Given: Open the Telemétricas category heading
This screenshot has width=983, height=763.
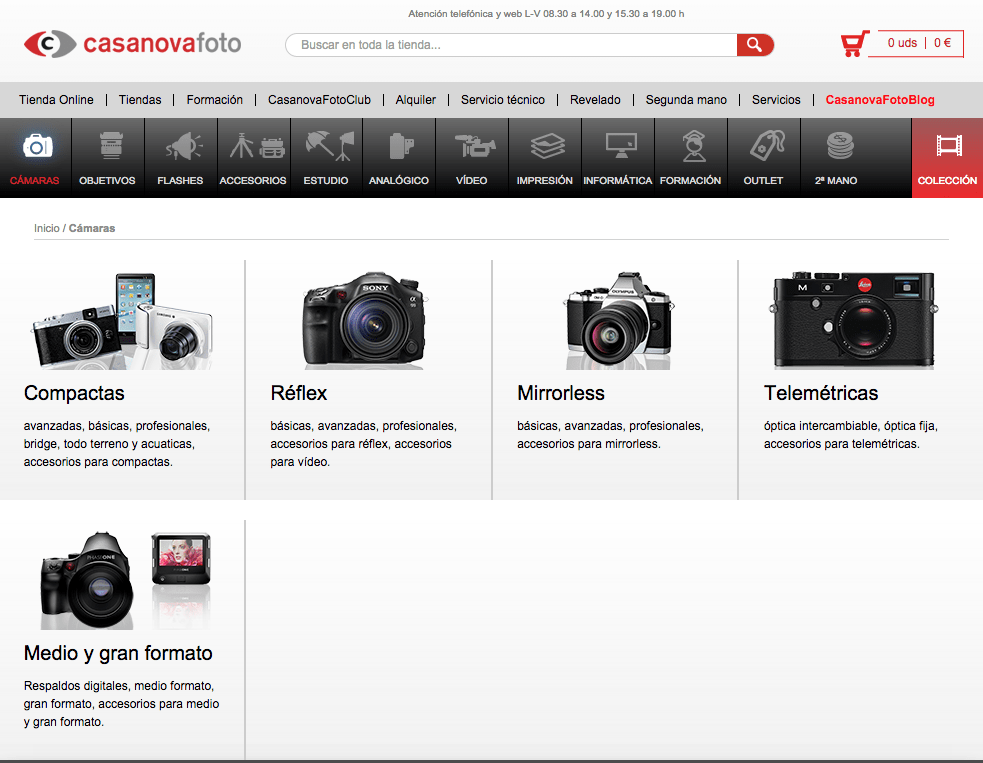Looking at the screenshot, I should point(821,393).
